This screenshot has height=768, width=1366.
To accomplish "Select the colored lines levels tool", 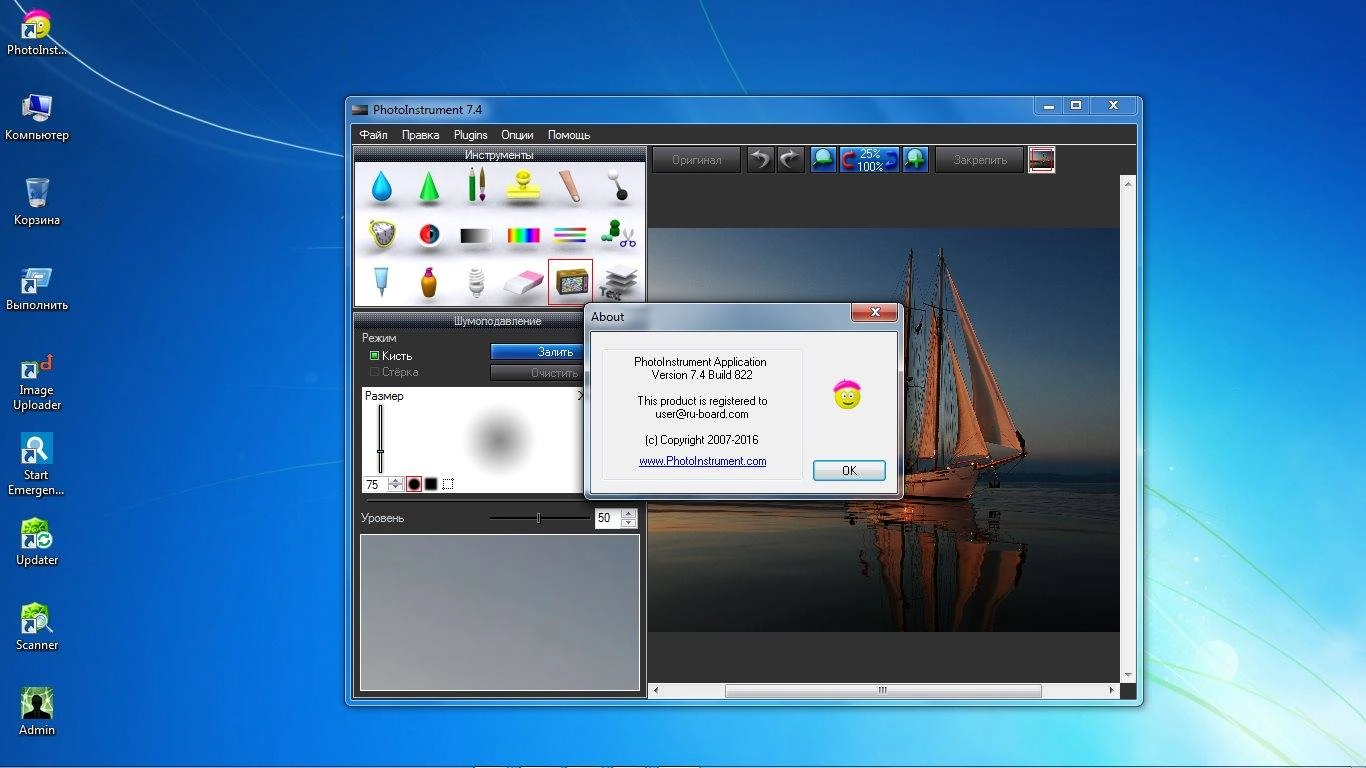I will (x=570, y=235).
